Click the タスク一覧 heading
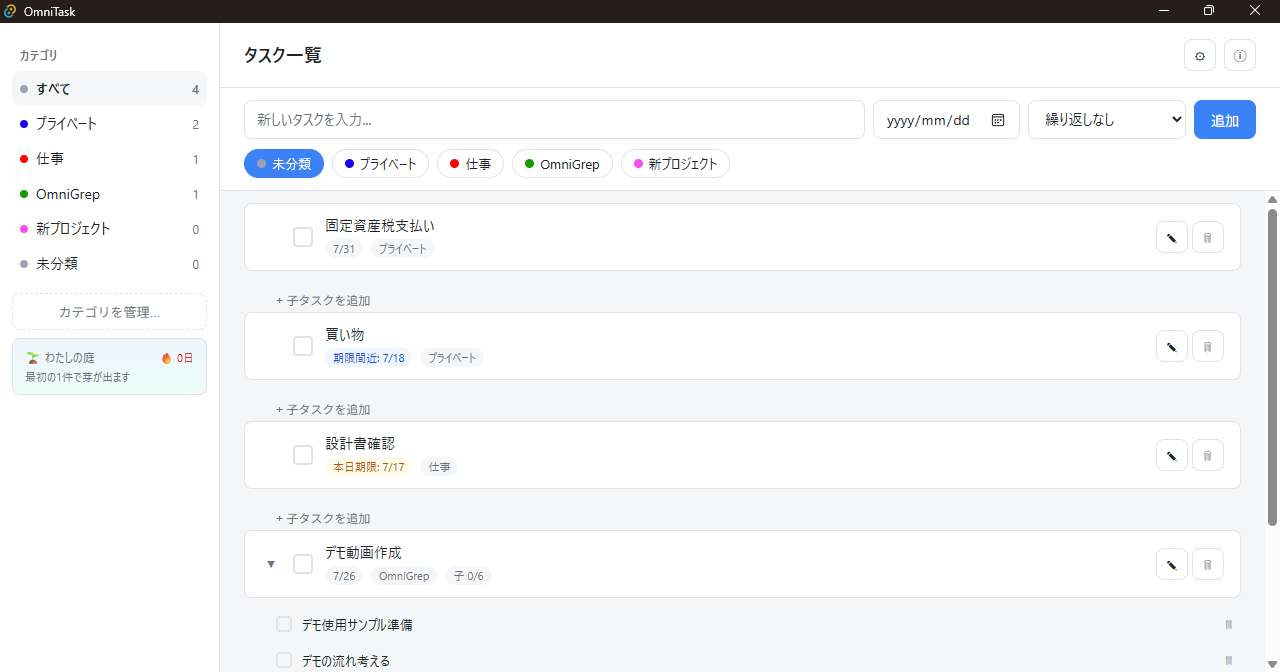Image resolution: width=1280 pixels, height=672 pixels. 283,55
